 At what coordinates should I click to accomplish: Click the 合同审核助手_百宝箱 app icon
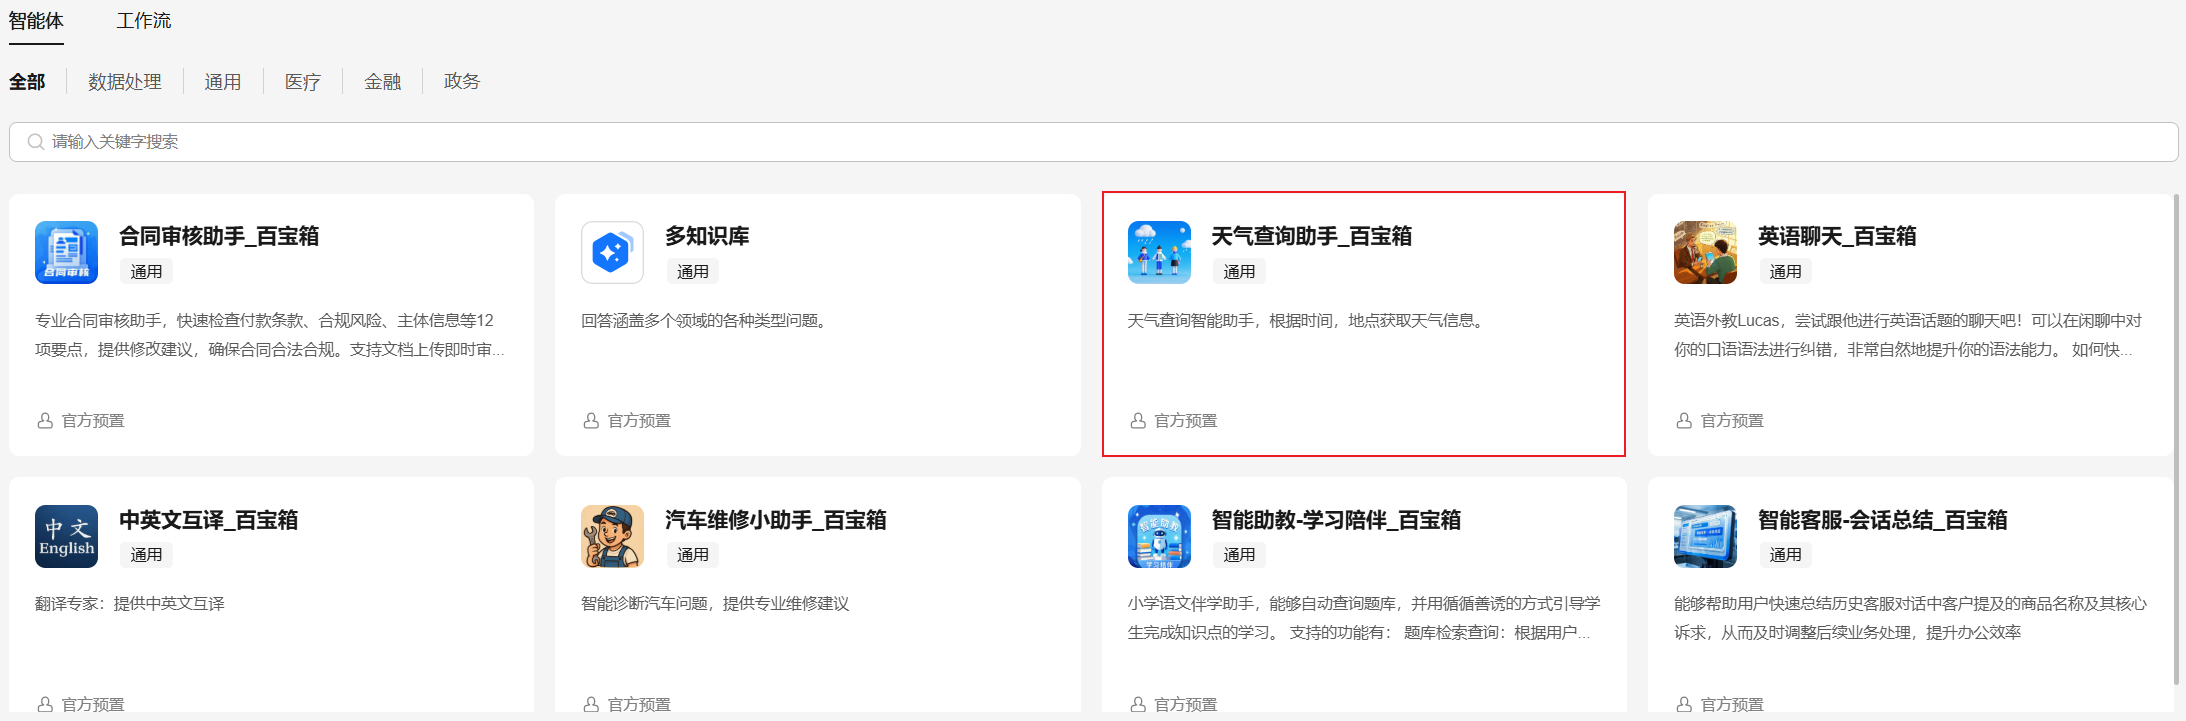point(66,252)
